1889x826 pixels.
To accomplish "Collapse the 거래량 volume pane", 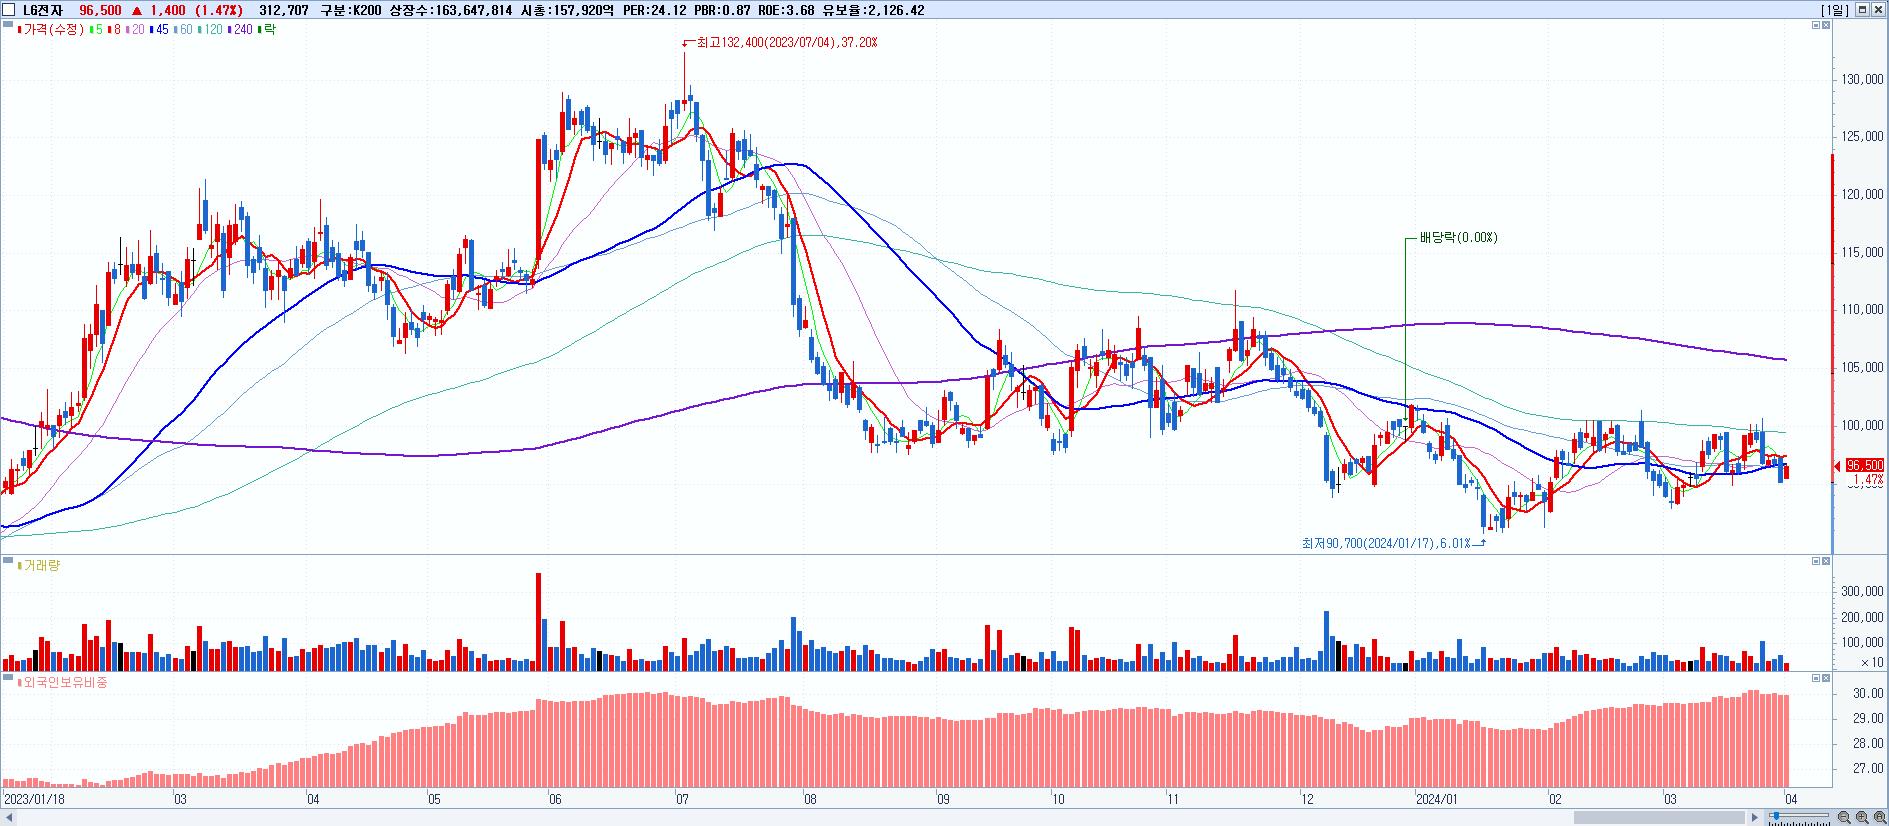I will point(1816,562).
